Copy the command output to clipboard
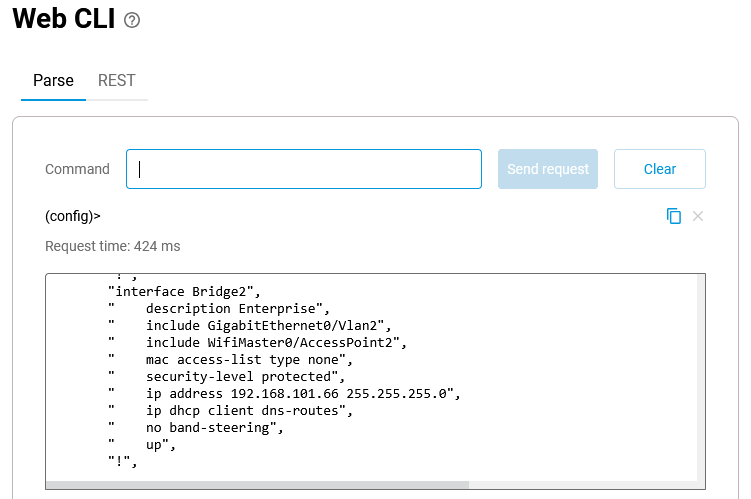 click(x=674, y=216)
